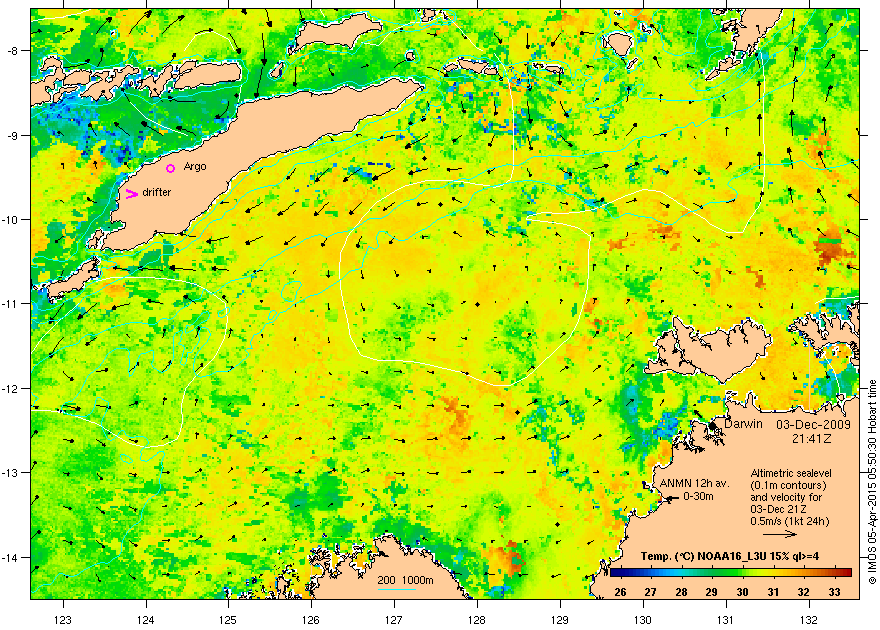Click the Darwin location dot
The image size is (880, 630).
712,426
